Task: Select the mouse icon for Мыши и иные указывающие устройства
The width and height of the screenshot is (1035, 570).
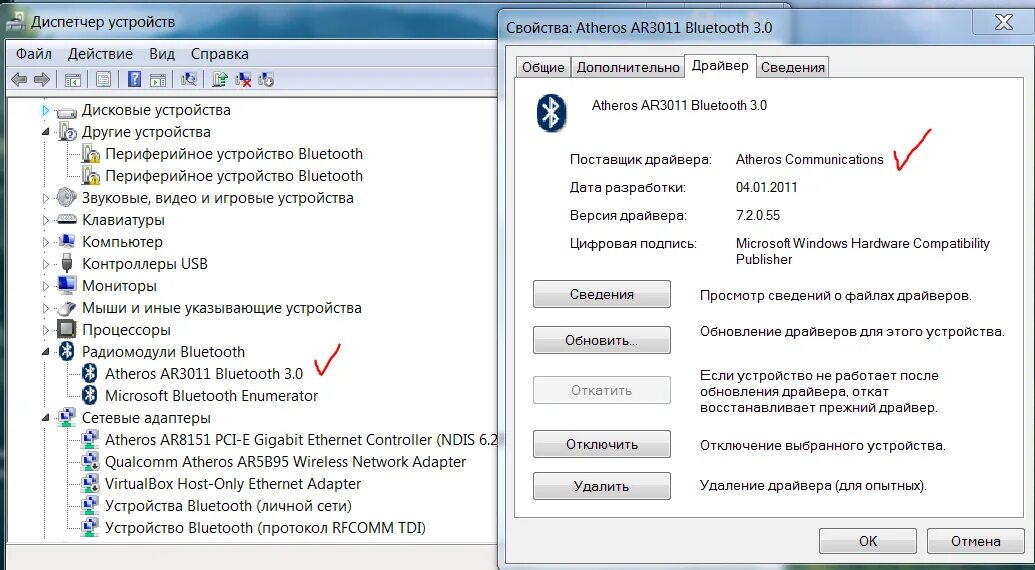Action: point(67,307)
